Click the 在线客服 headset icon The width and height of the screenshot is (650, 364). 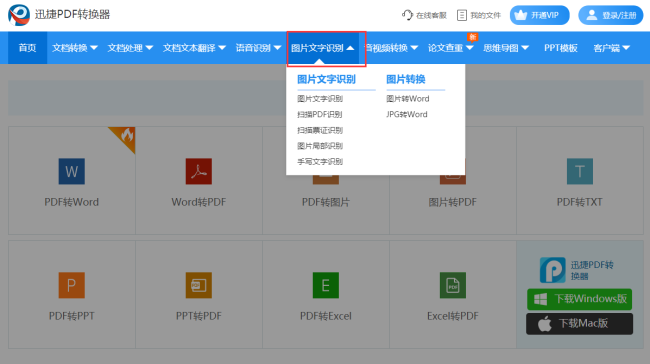[x=407, y=15]
